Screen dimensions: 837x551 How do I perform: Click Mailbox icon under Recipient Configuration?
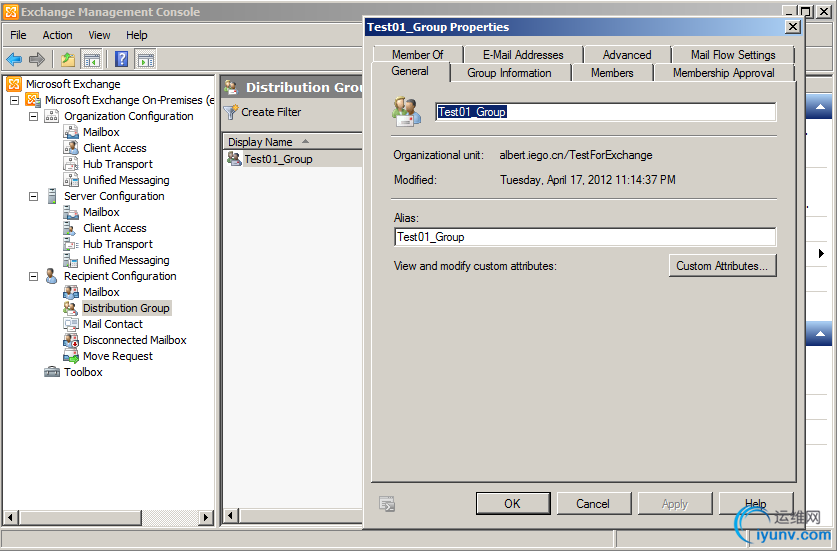[71, 292]
